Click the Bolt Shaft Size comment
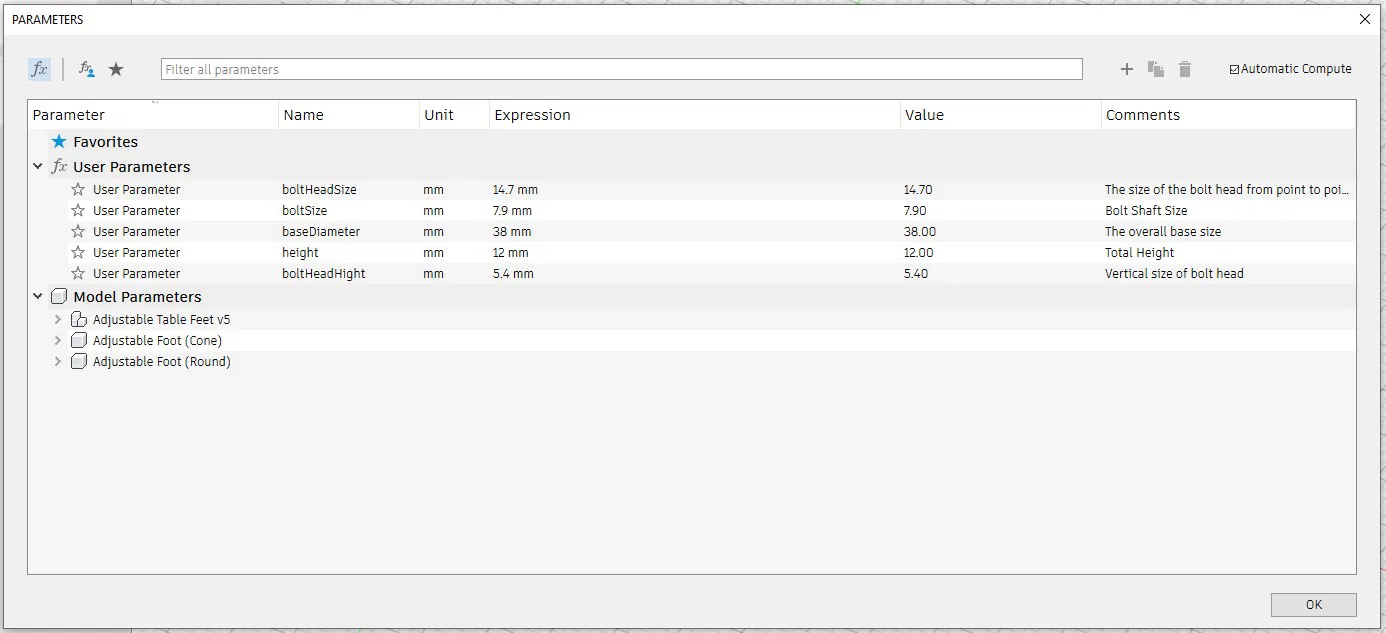The image size is (1386, 633). coord(1146,210)
